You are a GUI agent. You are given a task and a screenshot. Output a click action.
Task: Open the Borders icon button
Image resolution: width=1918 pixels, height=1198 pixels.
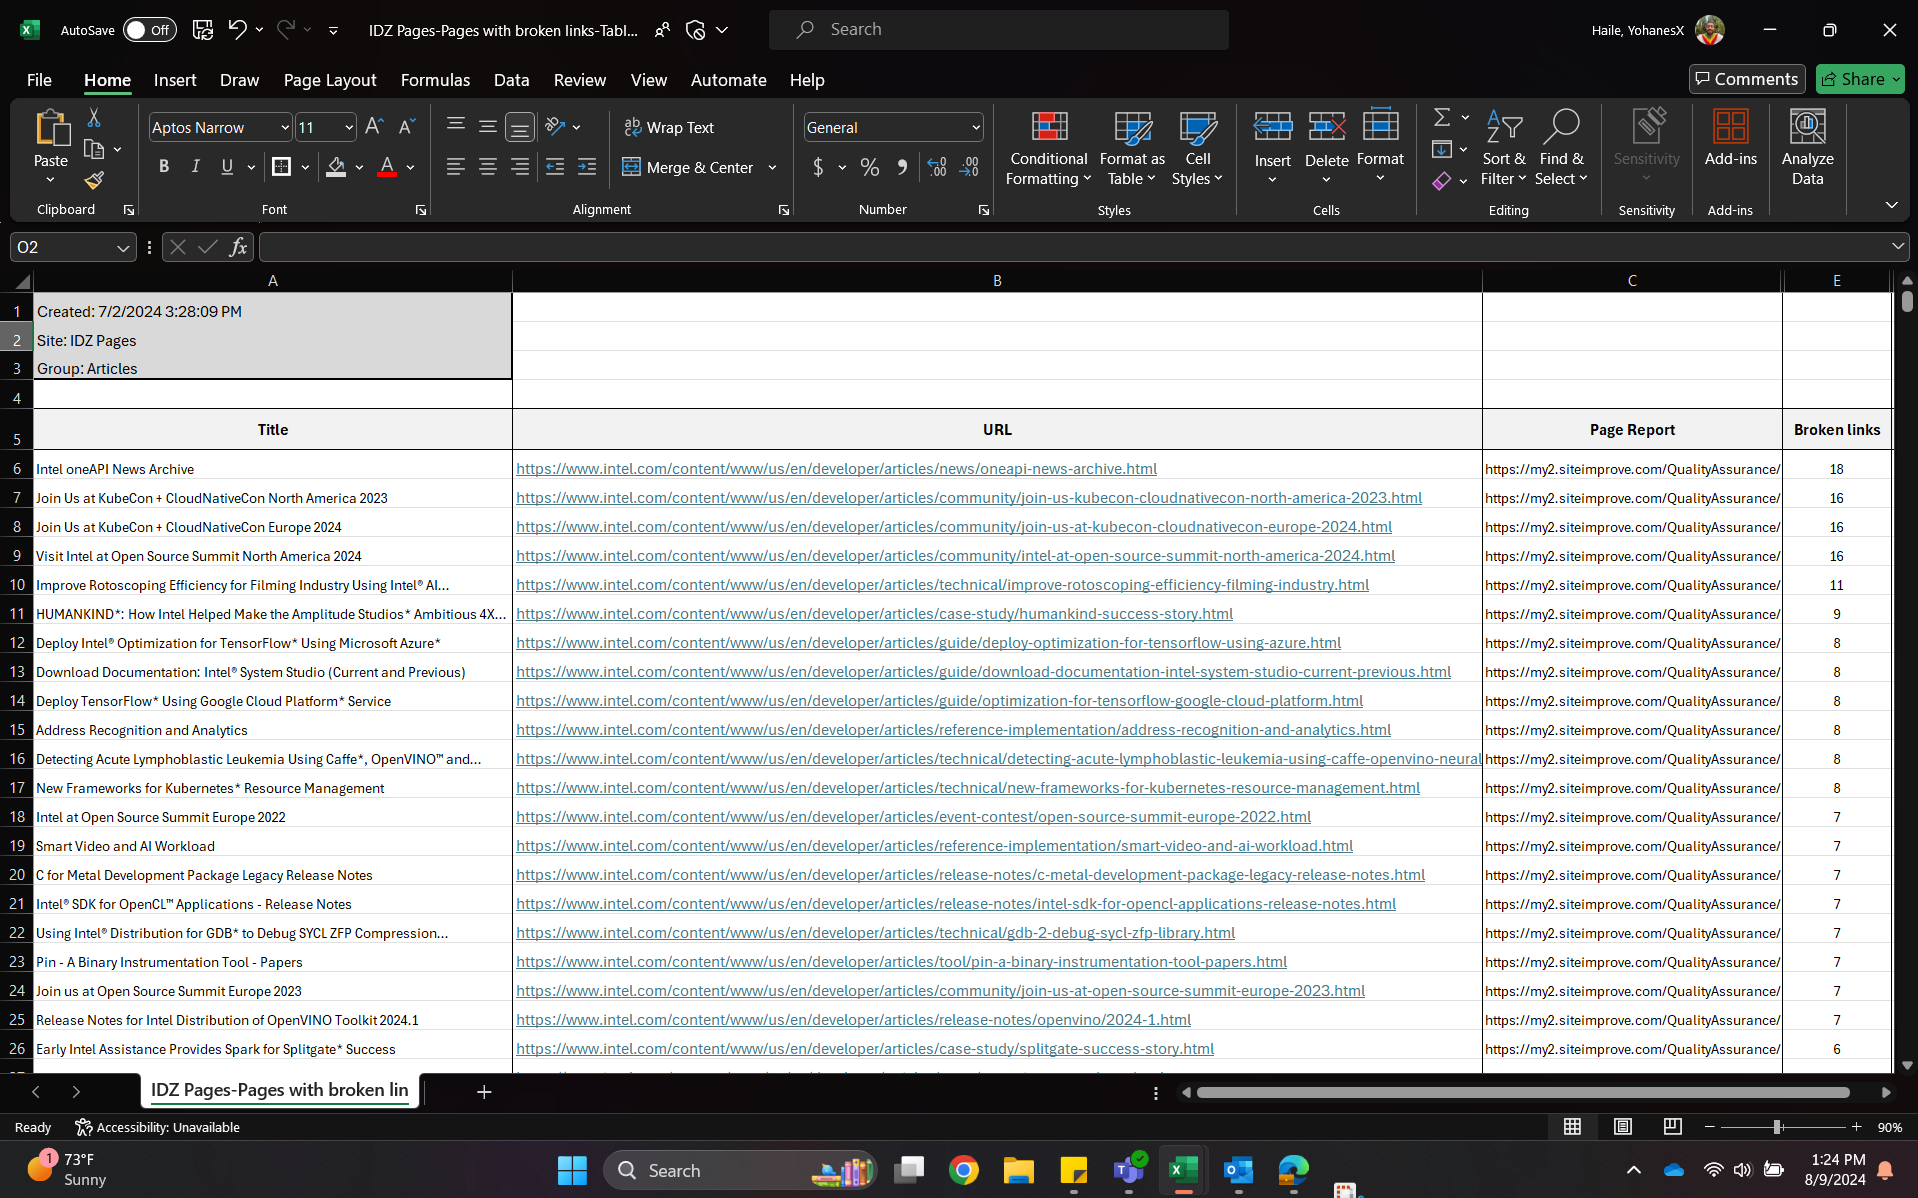click(x=282, y=167)
